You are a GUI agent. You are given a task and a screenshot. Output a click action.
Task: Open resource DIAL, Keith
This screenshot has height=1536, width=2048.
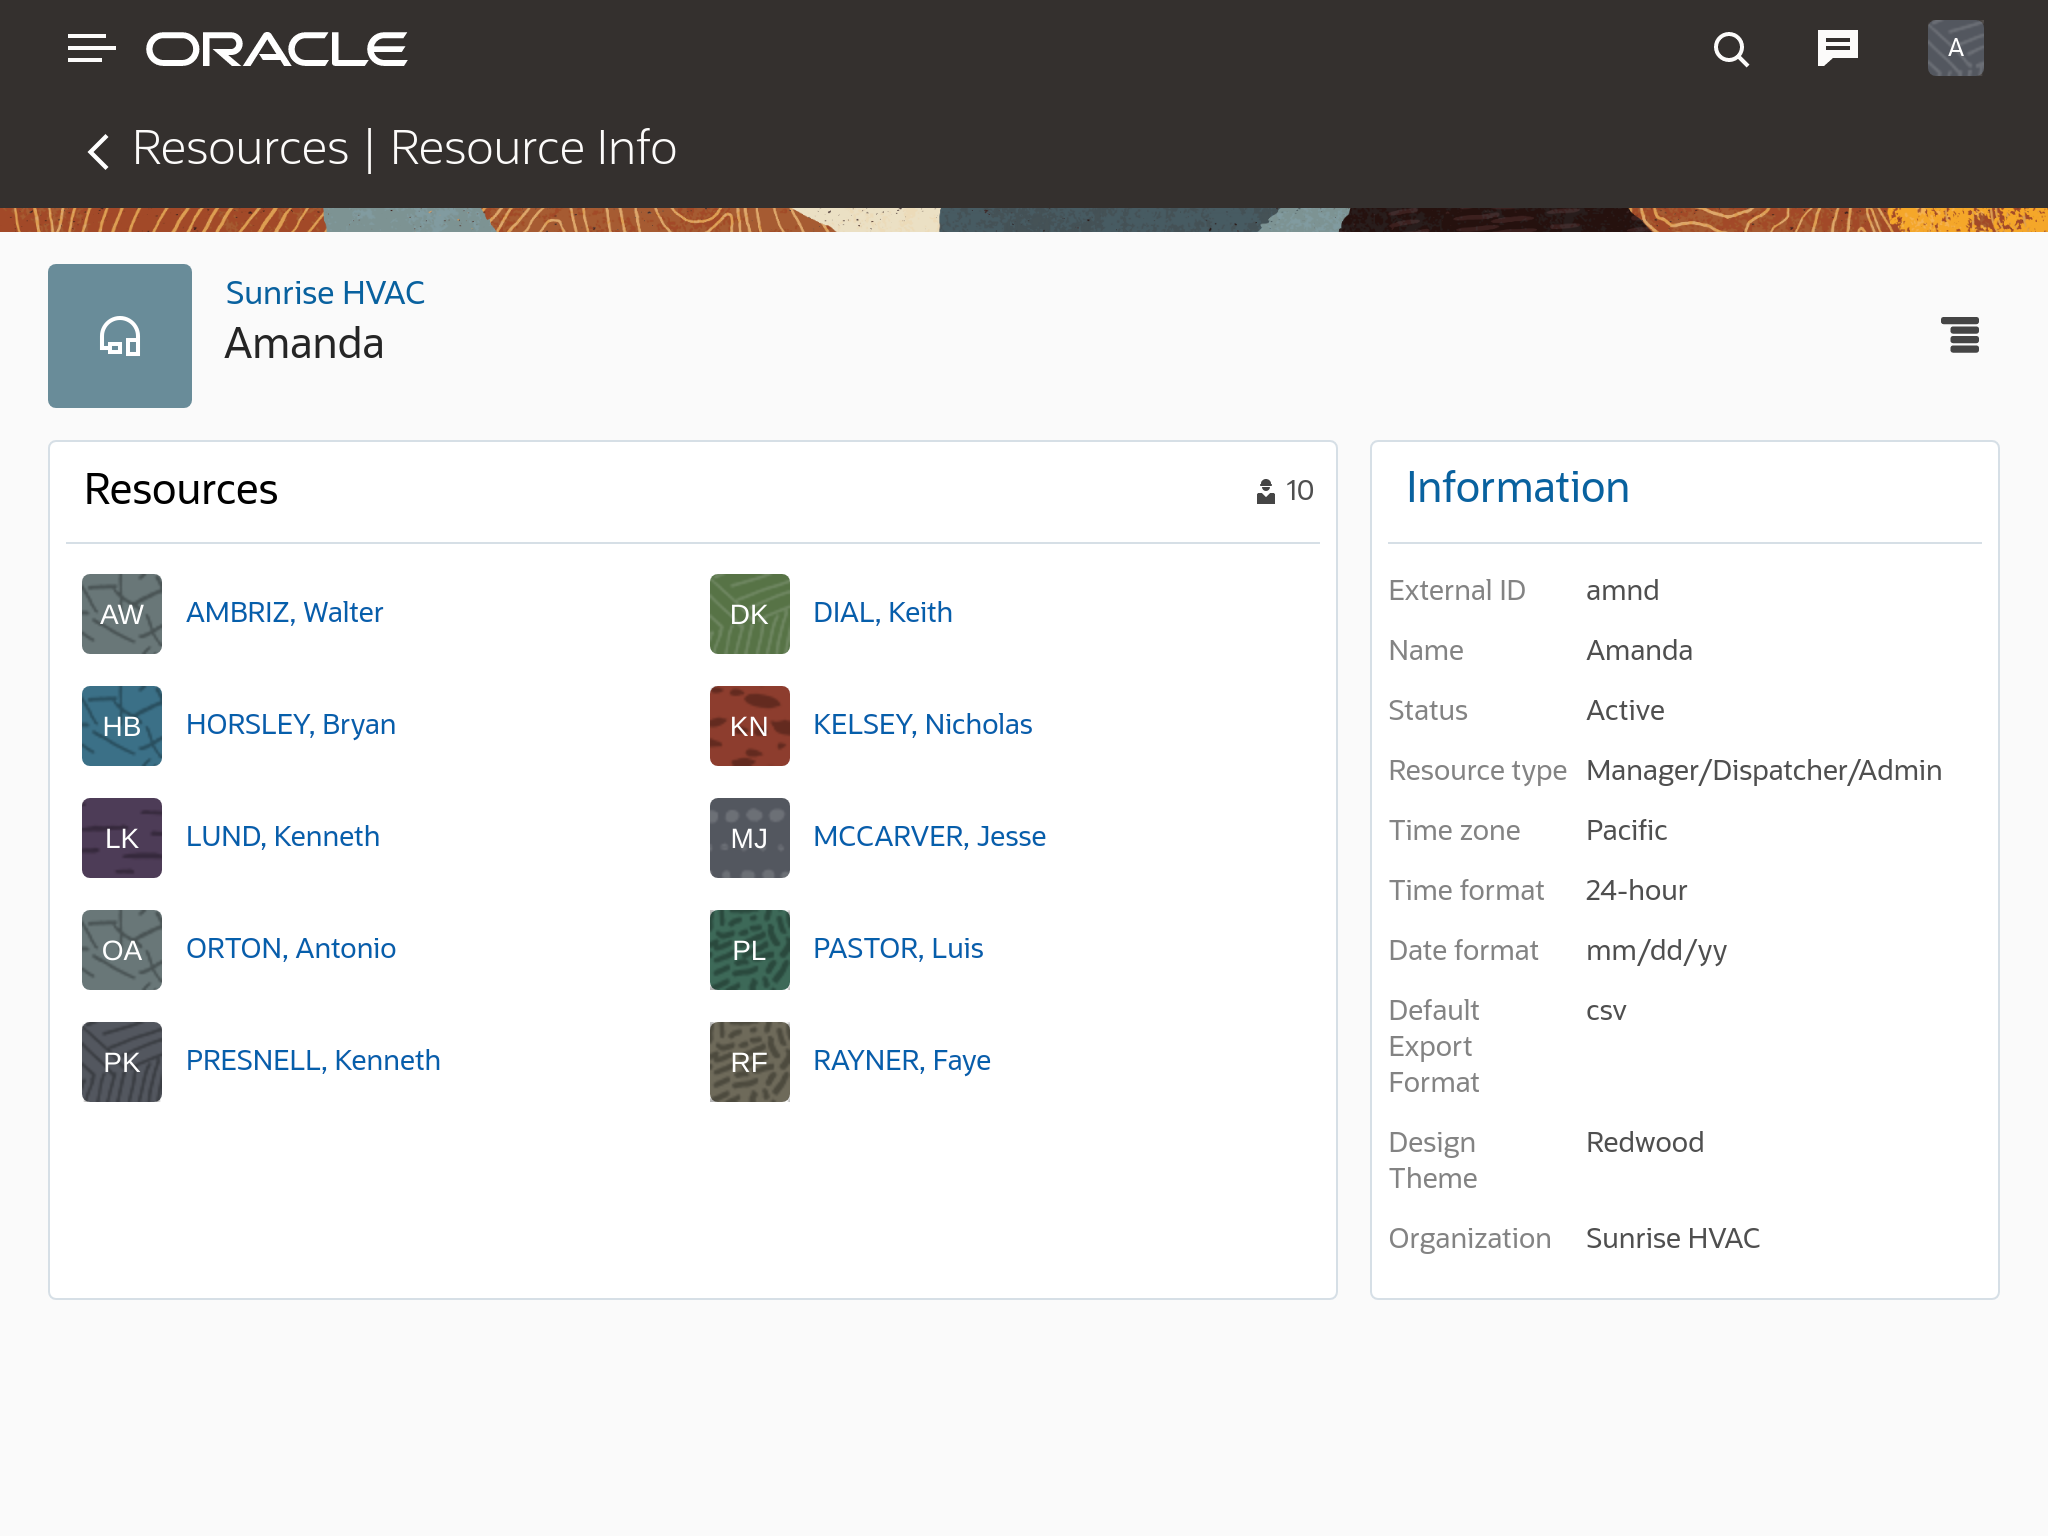882,612
